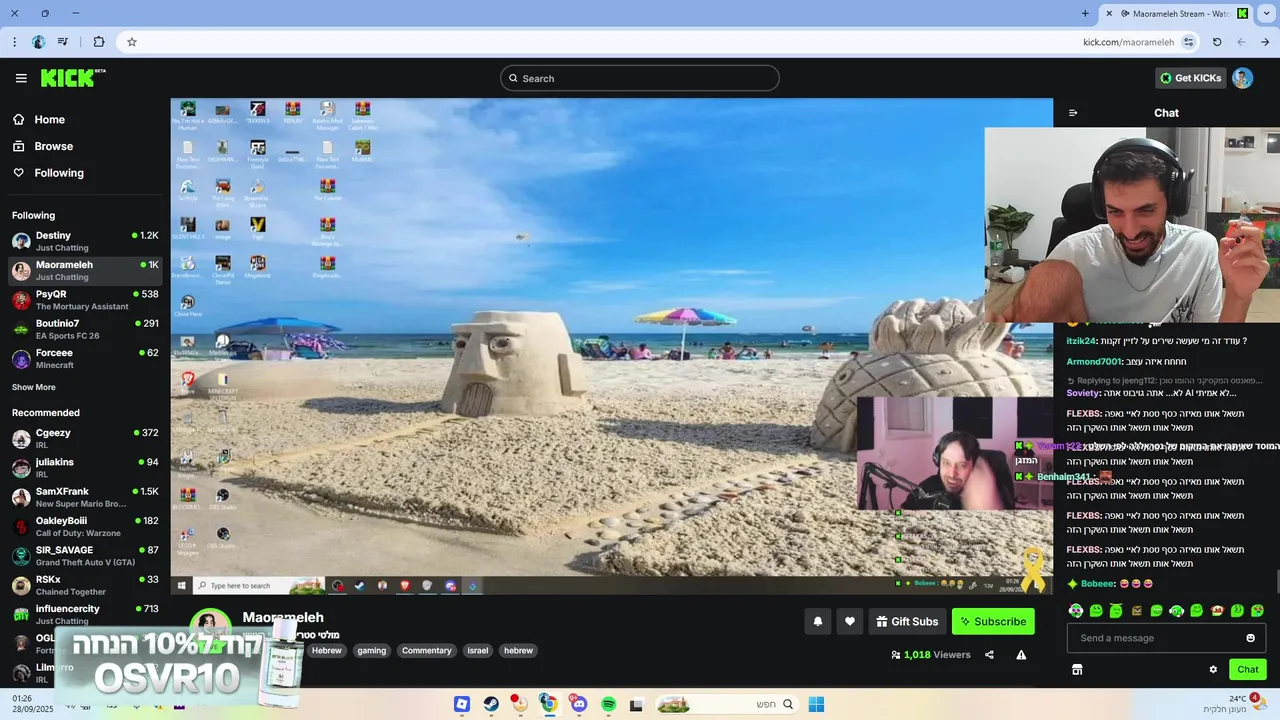Open the PsyQR channel
Image resolution: width=1280 pixels, height=720 pixels.
coord(85,300)
